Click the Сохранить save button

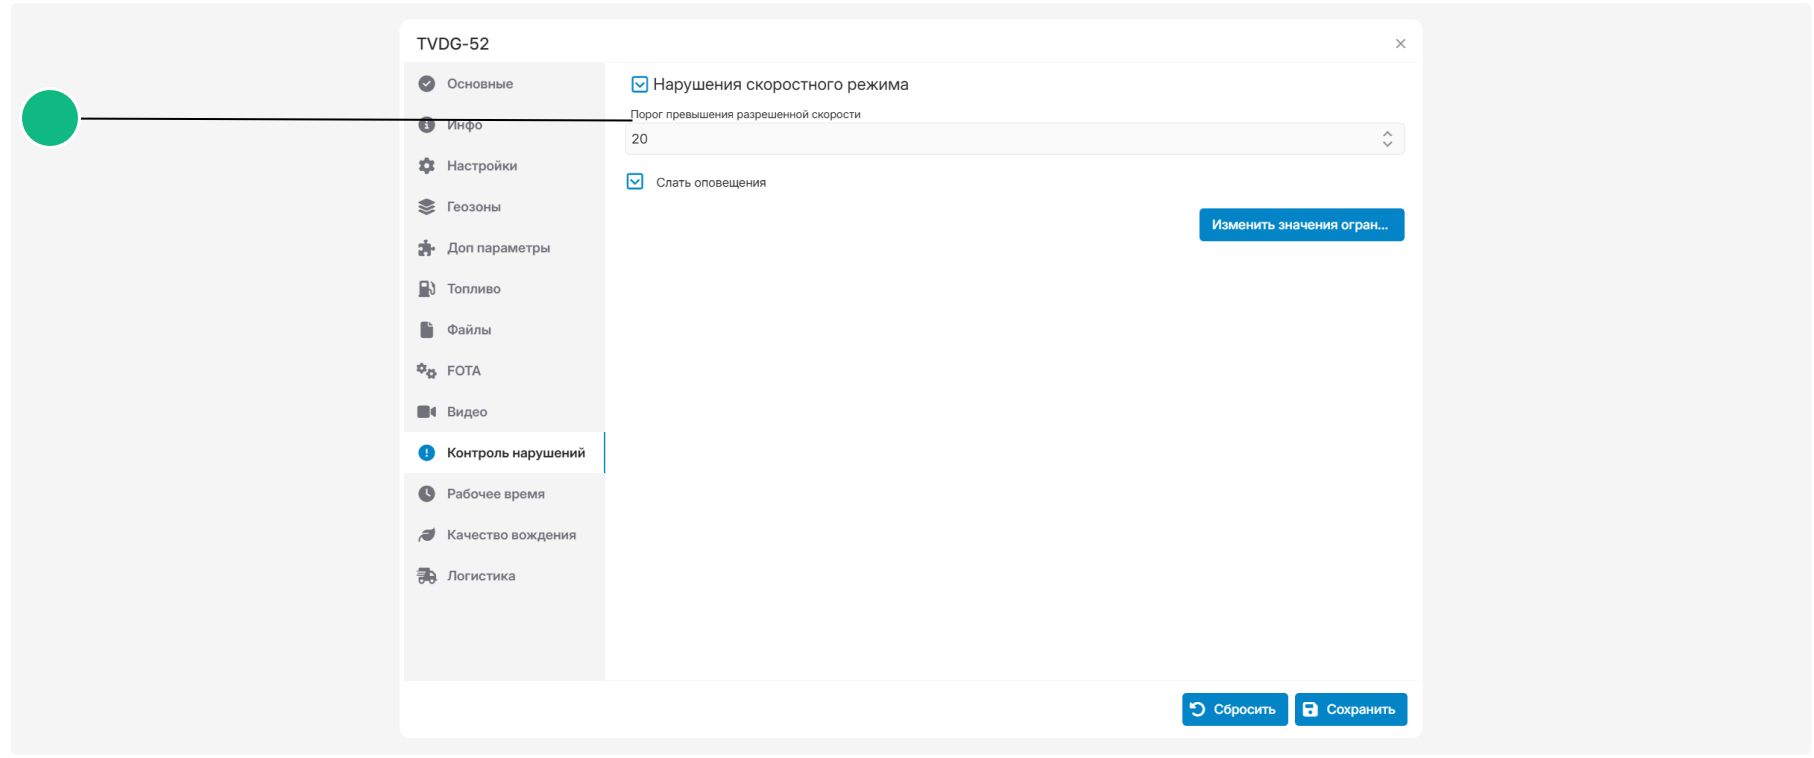point(1350,709)
